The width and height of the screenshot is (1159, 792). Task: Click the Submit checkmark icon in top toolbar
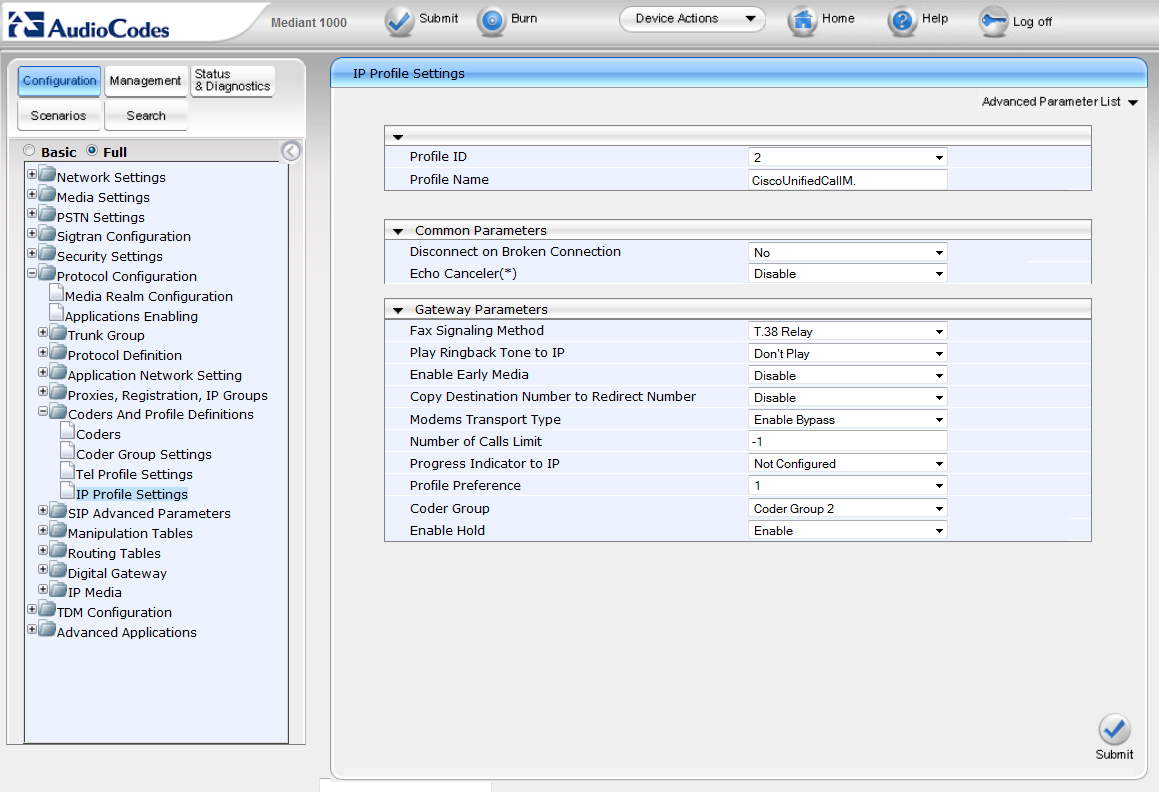400,21
